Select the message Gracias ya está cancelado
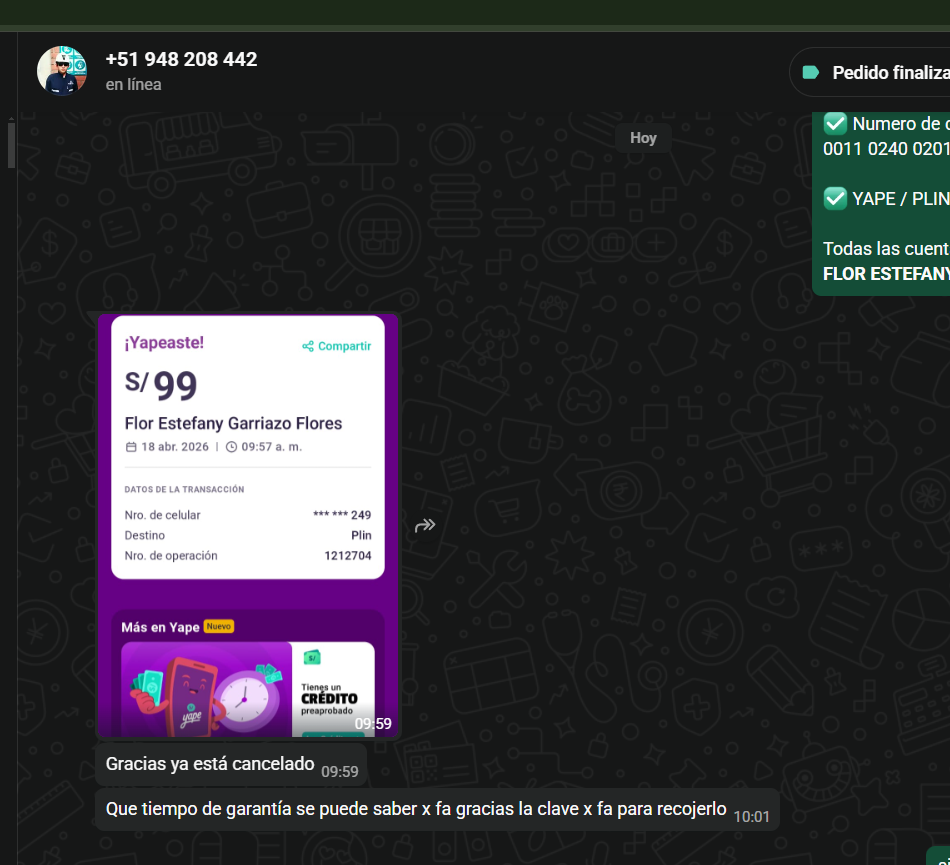950x865 pixels. point(210,764)
